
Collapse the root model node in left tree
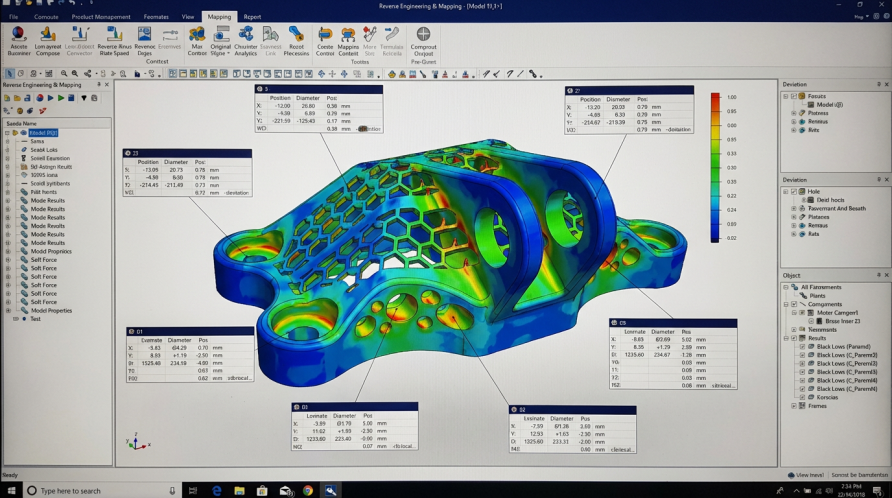pos(8,133)
